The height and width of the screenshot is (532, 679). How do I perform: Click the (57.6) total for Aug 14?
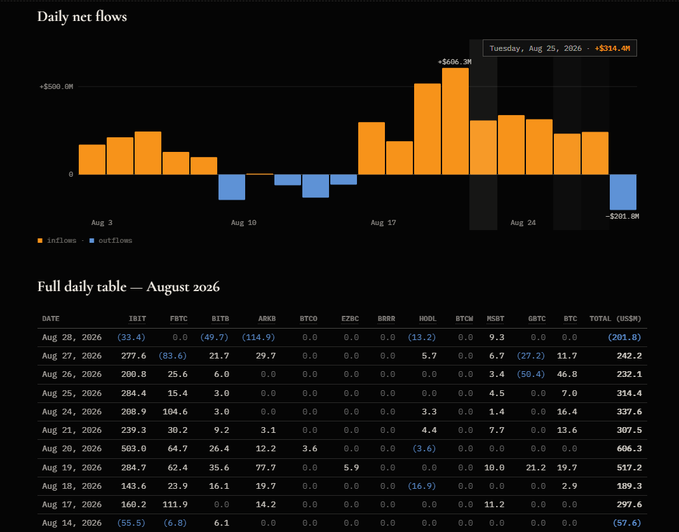point(627,523)
